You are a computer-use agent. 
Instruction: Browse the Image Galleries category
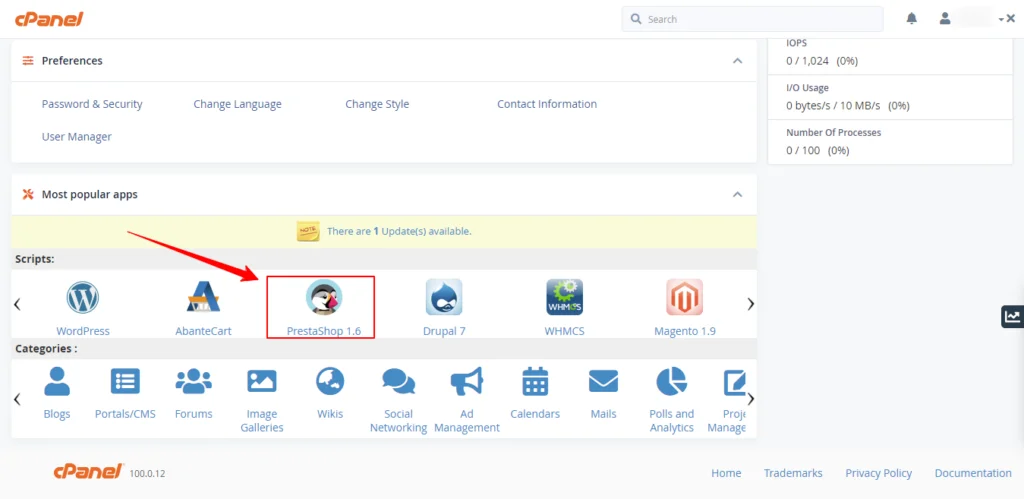[x=261, y=381]
